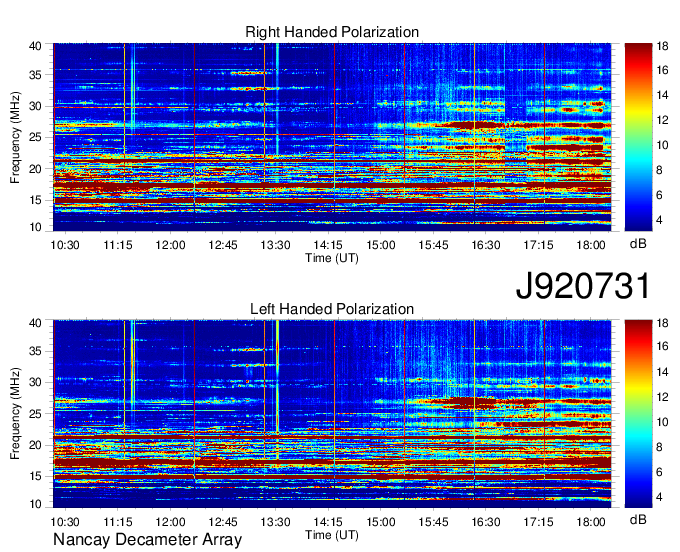The height and width of the screenshot is (552, 680).
Task: Click the 25 frequency tick on the bottom plot
Action: pos(35,414)
